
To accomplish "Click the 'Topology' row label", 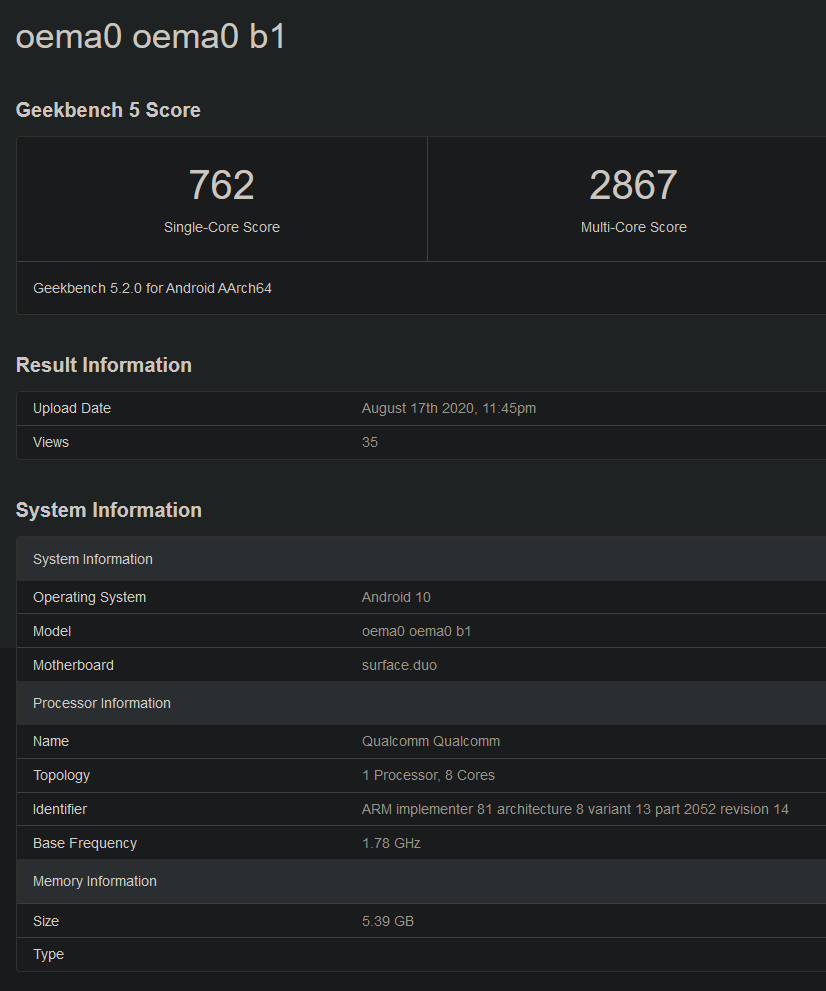I will pos(61,775).
